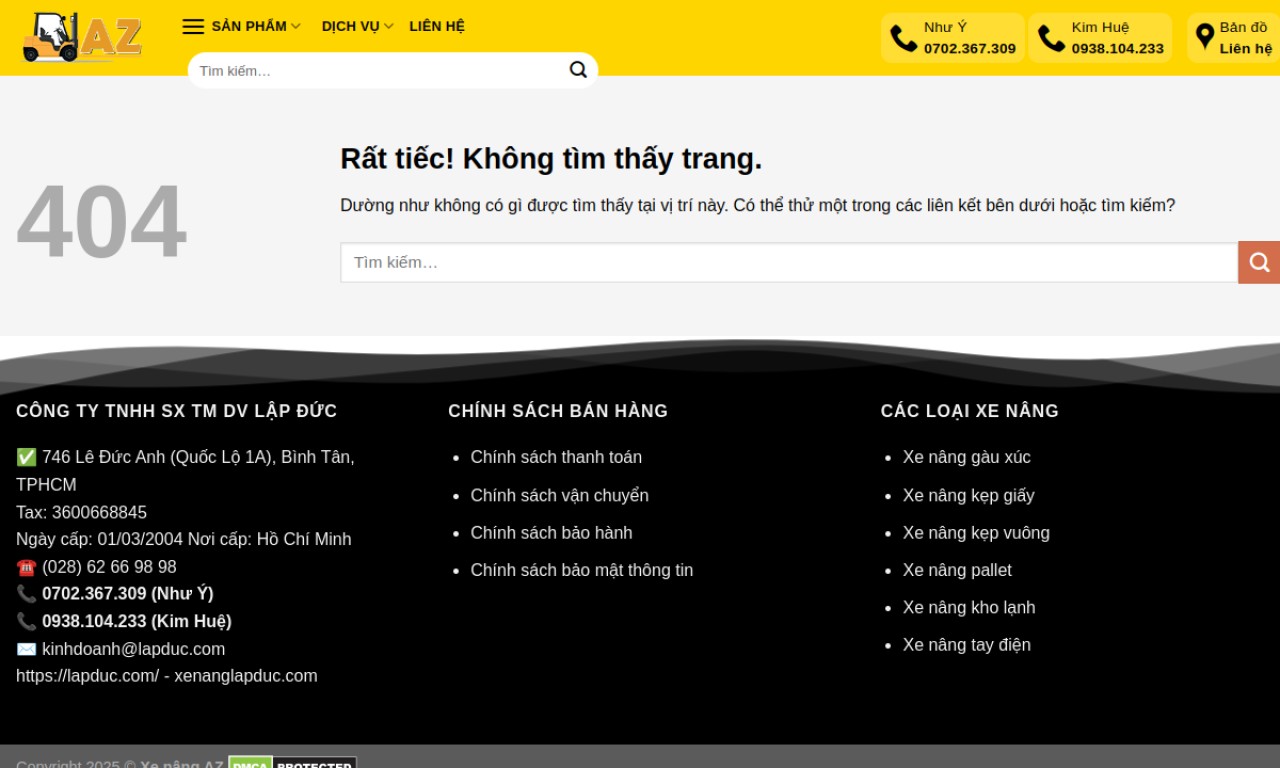Open Bản đồ Liên hệ header button
The image size is (1280, 768).
[1234, 38]
